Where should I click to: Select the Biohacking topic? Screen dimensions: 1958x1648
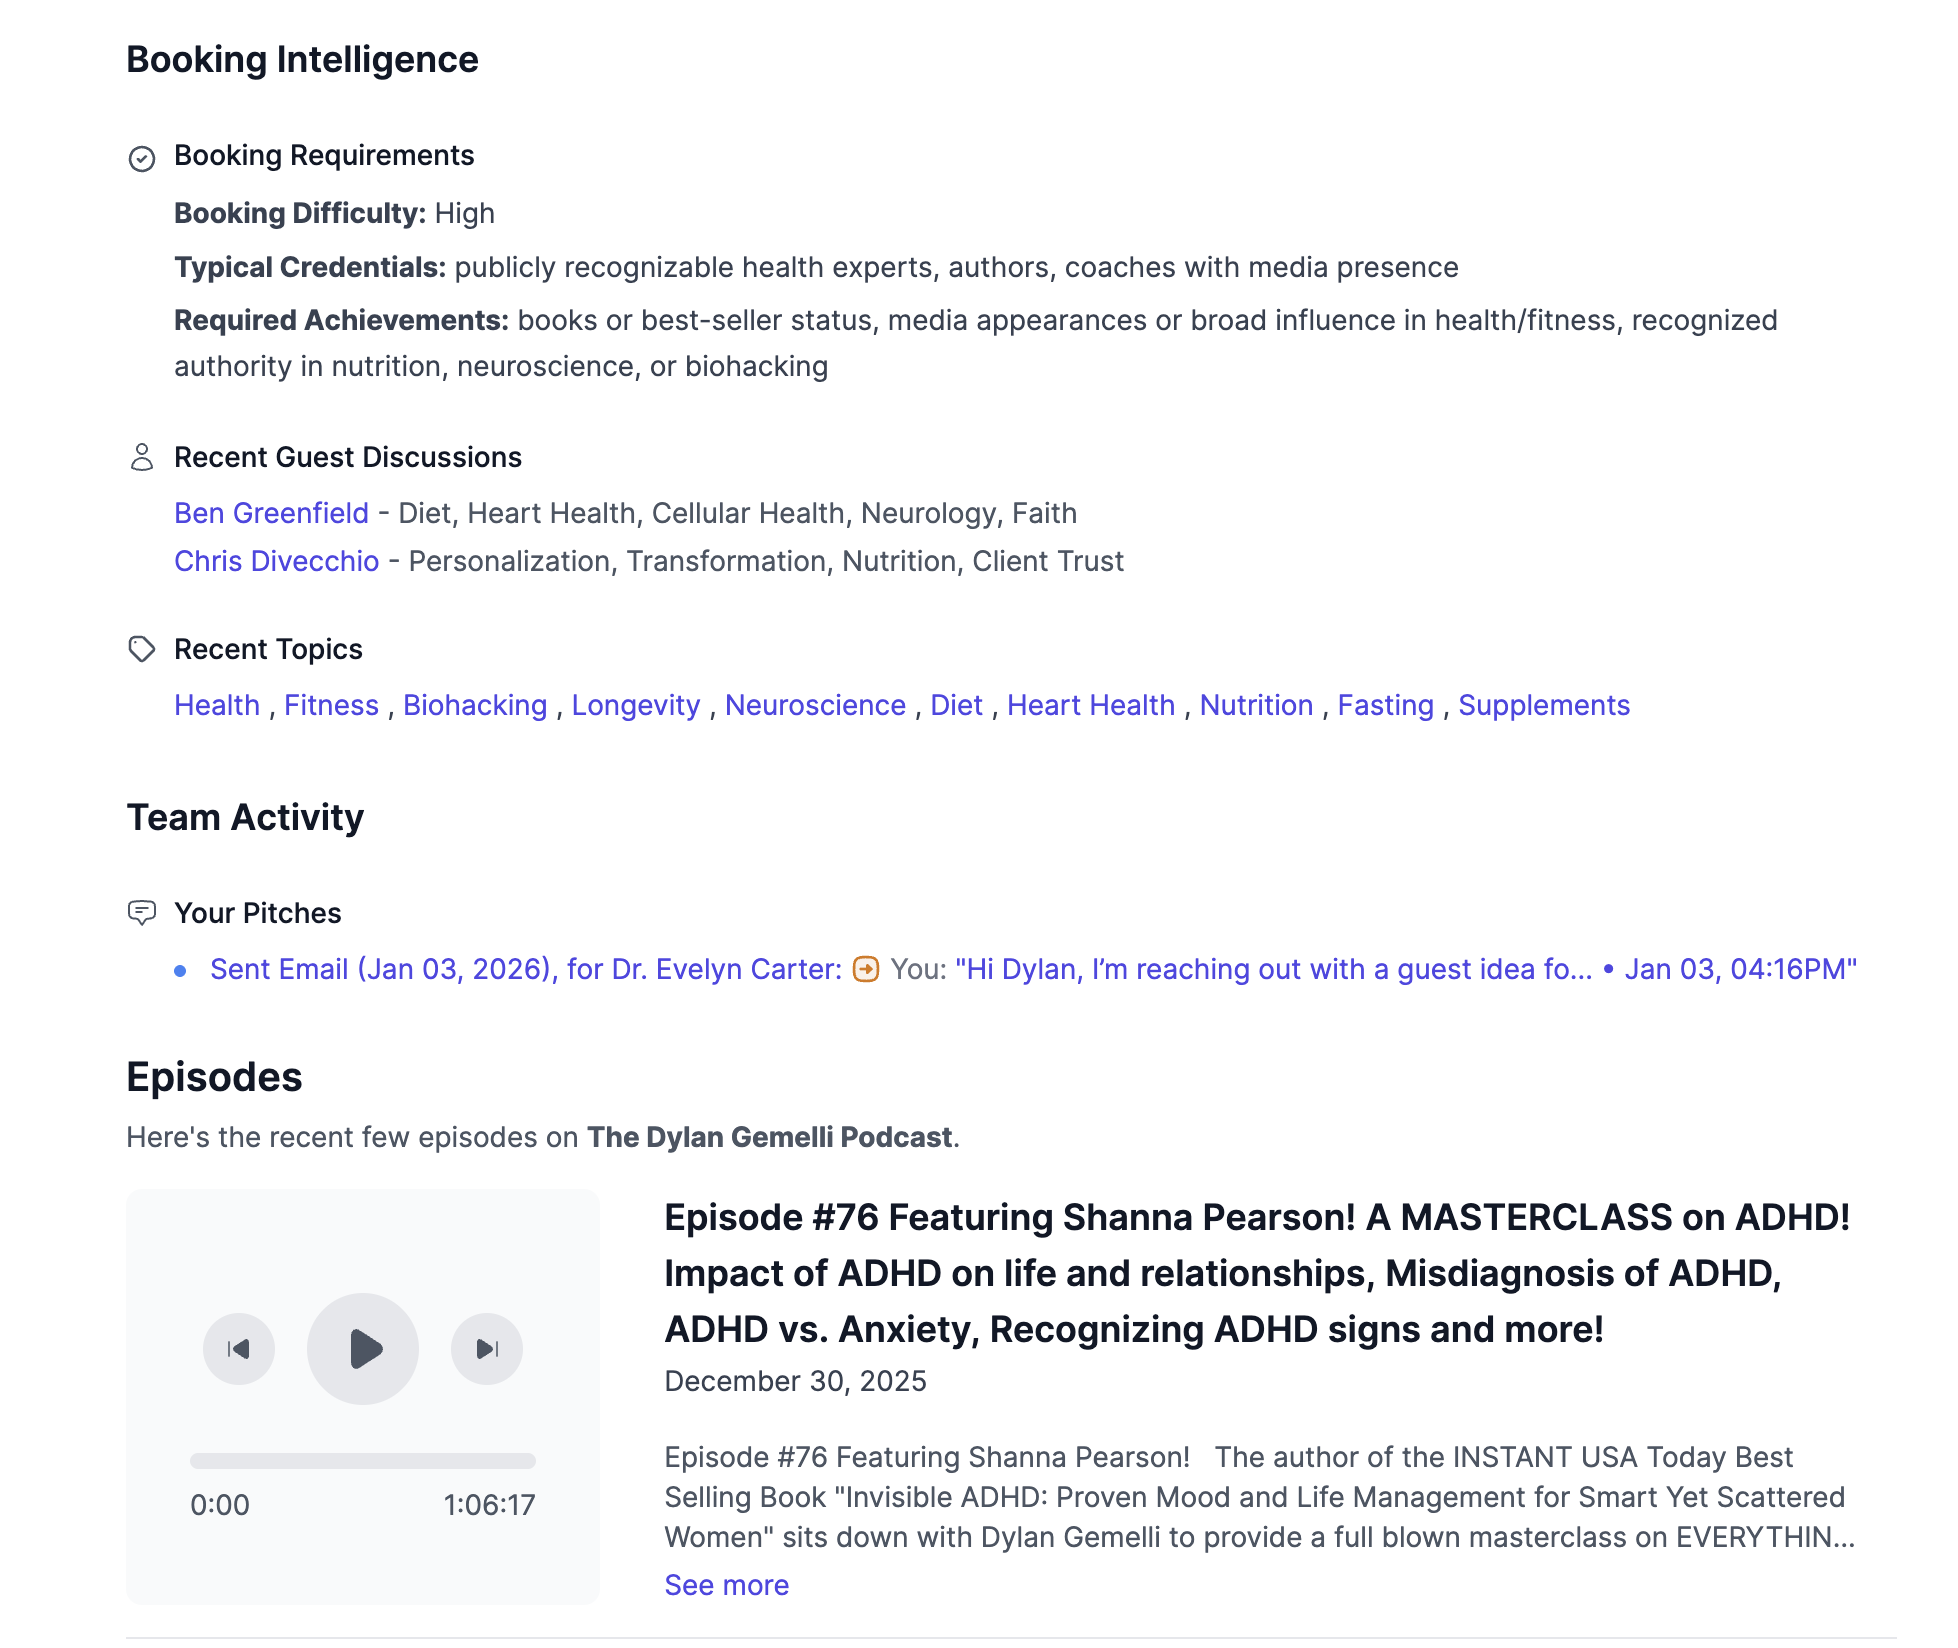click(x=475, y=705)
